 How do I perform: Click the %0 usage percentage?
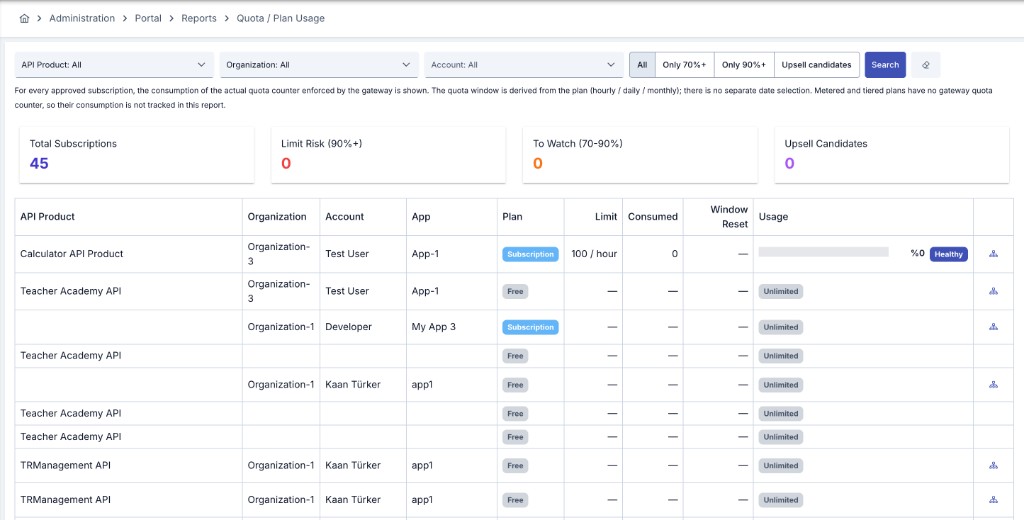917,254
